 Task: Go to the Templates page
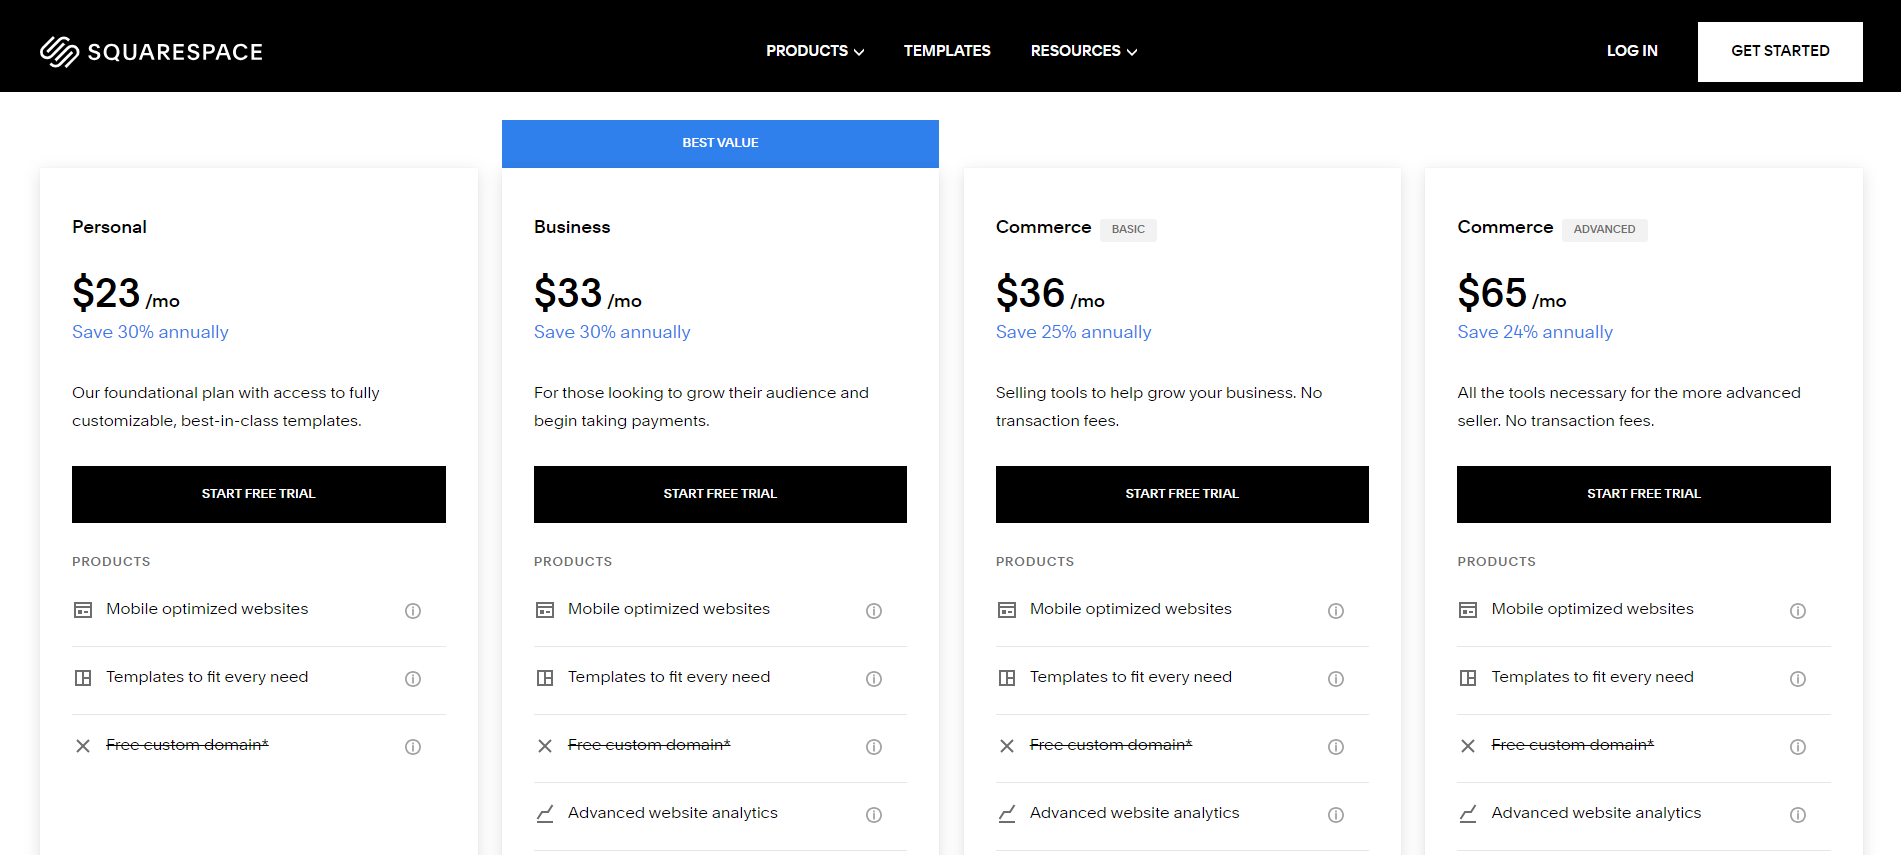pos(947,51)
